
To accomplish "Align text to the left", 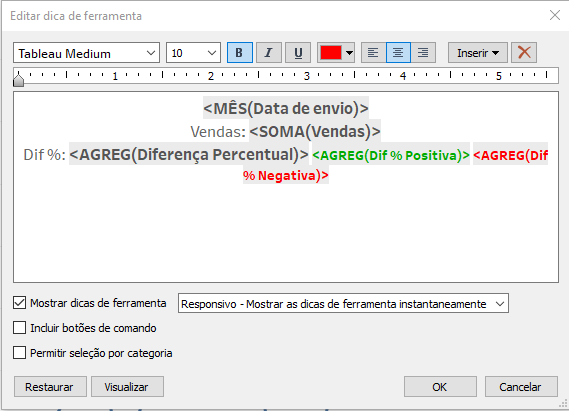I will [x=373, y=53].
